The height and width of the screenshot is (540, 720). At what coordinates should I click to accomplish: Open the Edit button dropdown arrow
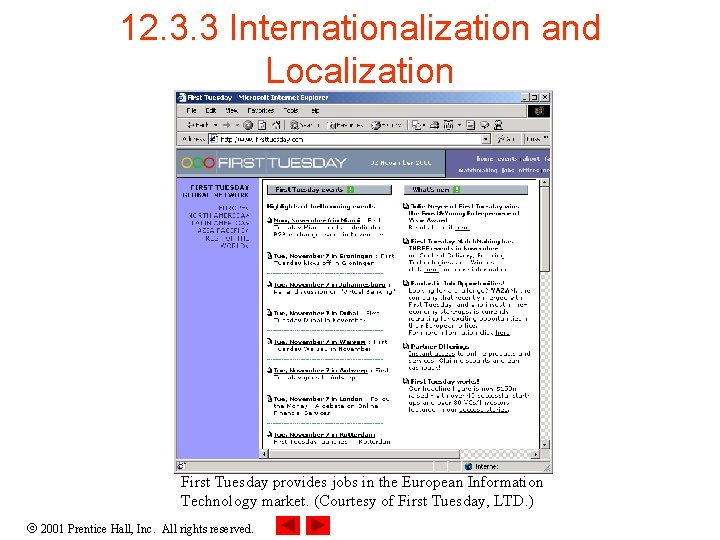(459, 125)
